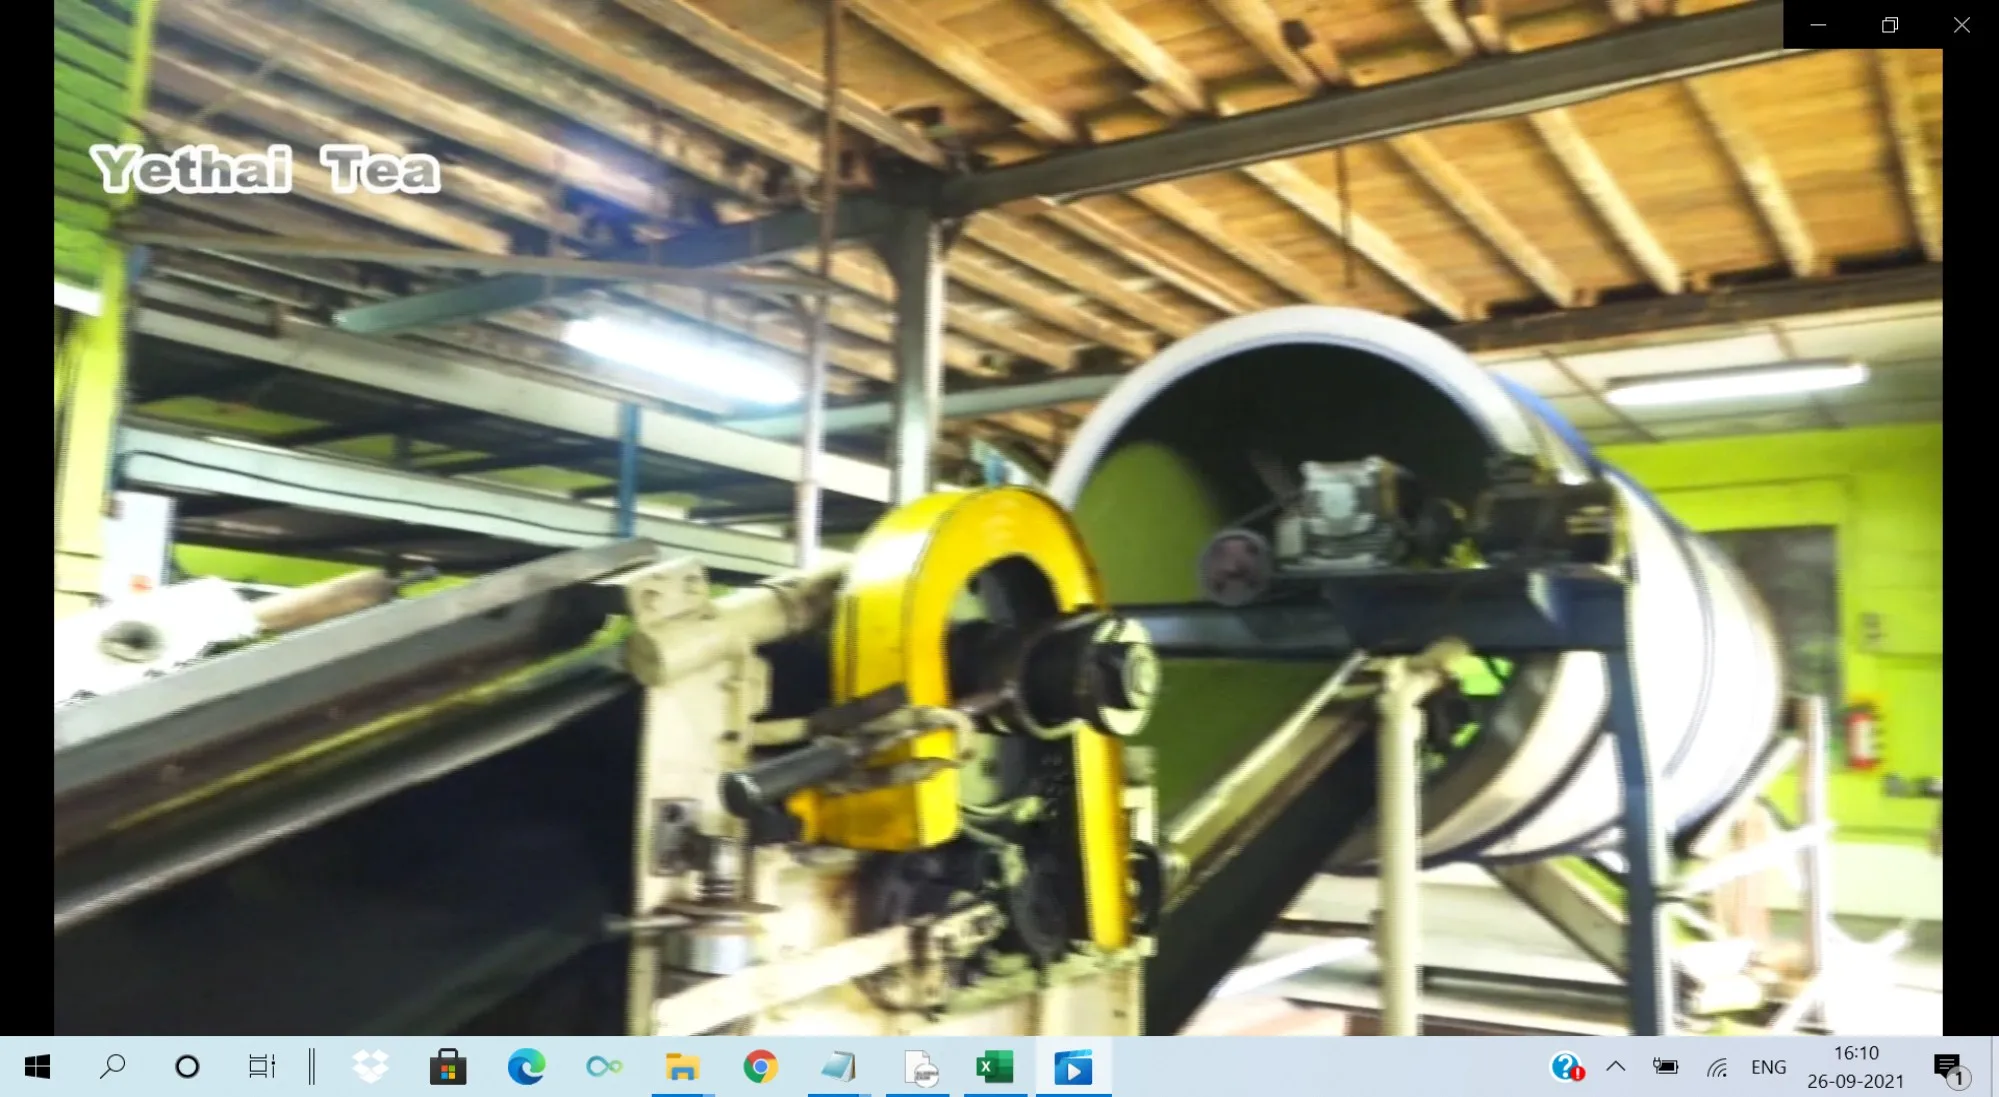Click the Movies & TV player taskbar icon
Viewport: 1999px width, 1097px height.
pyautogui.click(x=1073, y=1067)
